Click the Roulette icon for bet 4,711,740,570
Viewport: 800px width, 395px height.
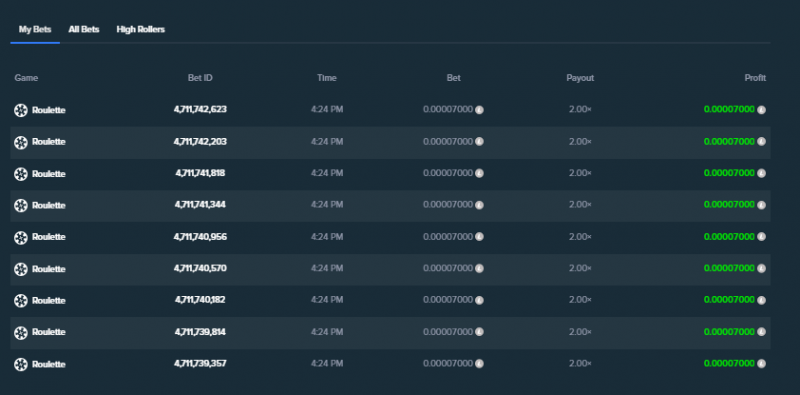coord(21,269)
